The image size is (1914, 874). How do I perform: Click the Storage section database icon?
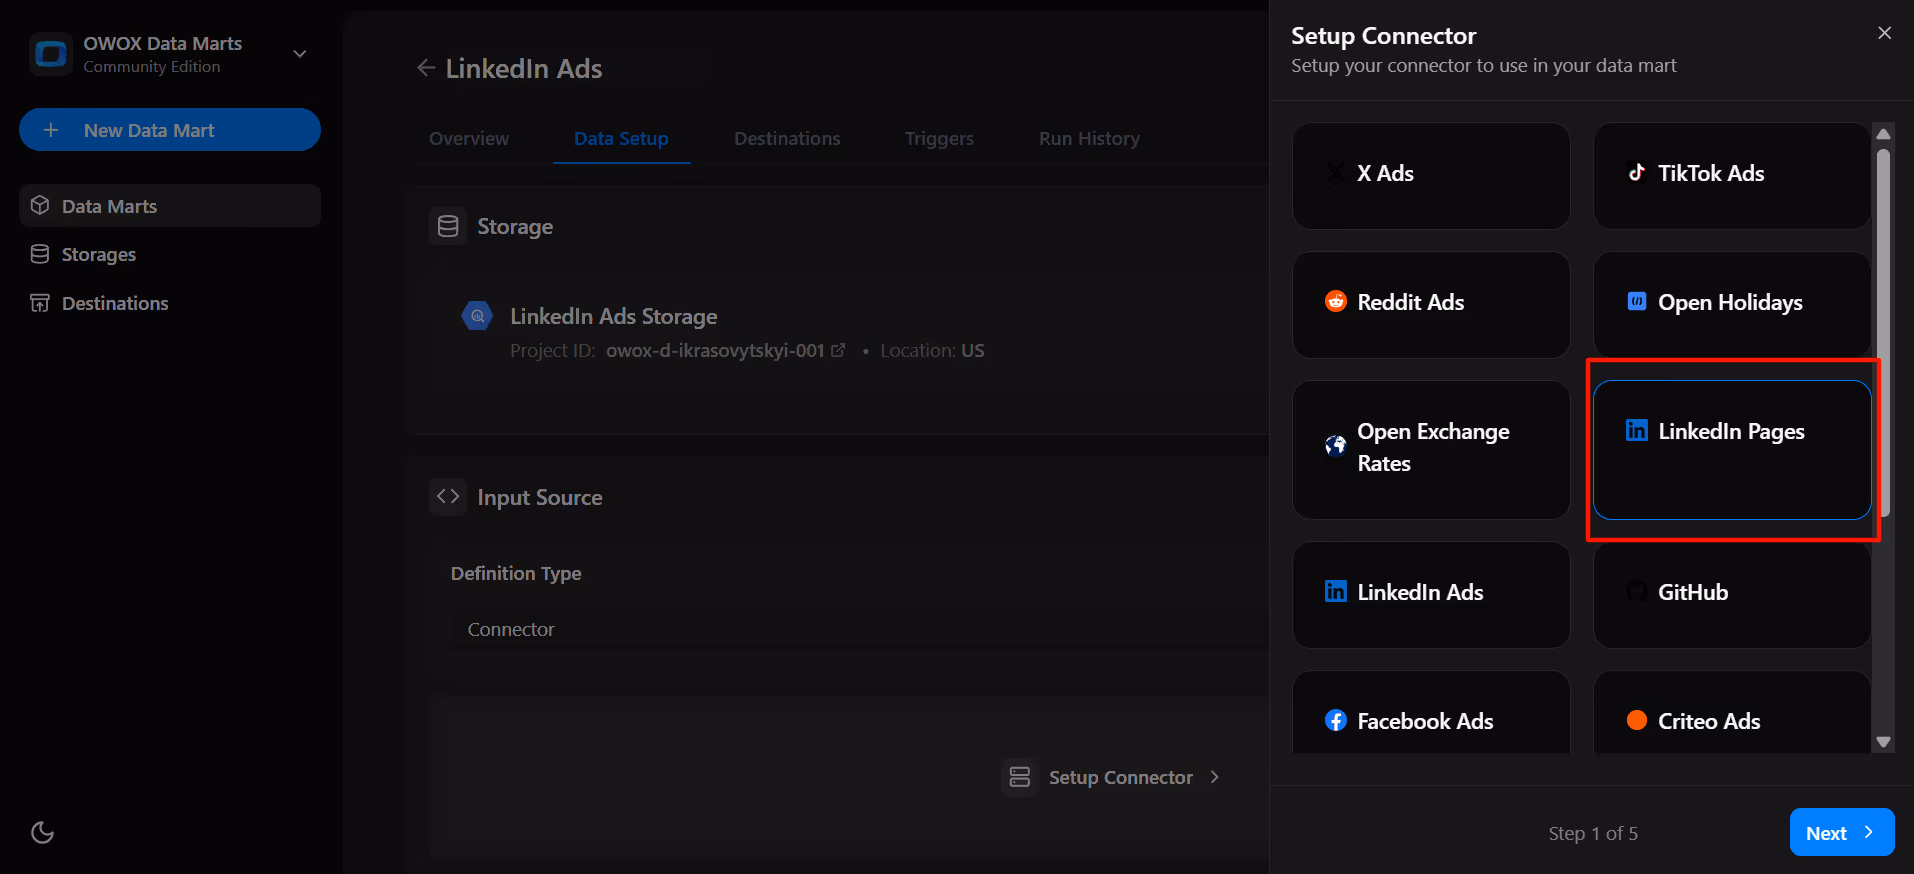click(x=448, y=226)
